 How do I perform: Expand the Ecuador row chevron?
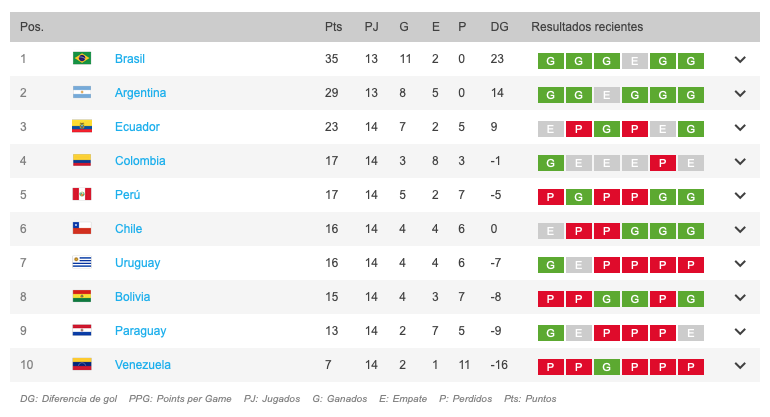tap(740, 127)
